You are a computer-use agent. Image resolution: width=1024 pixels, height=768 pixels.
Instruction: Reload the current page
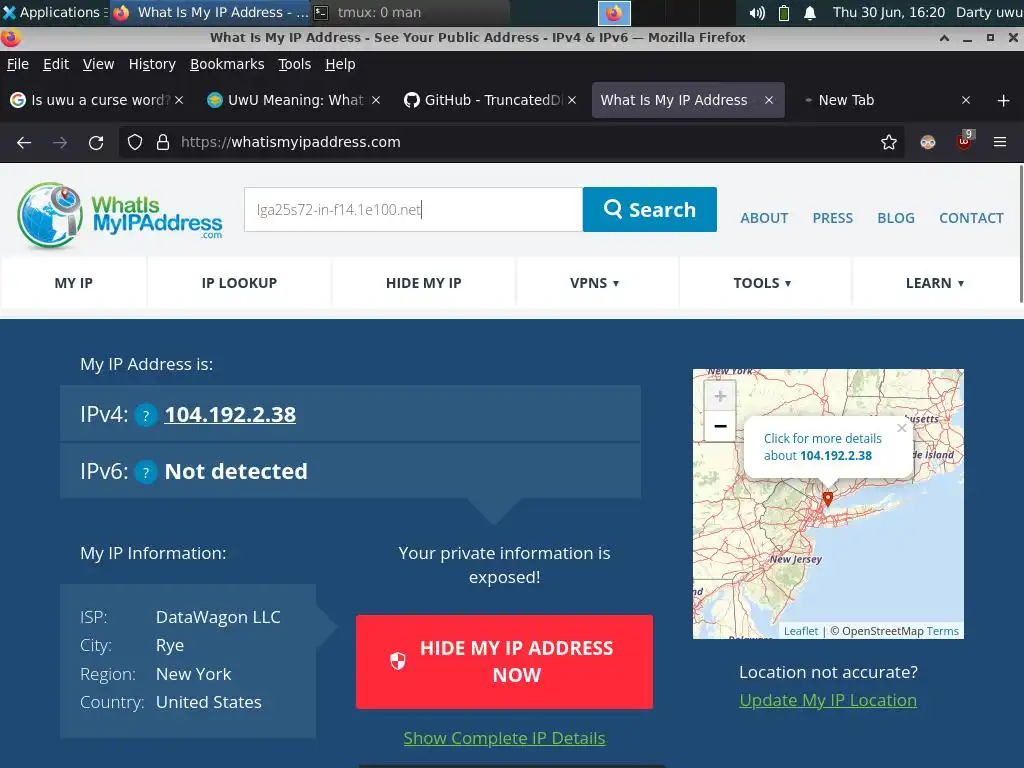coord(96,142)
